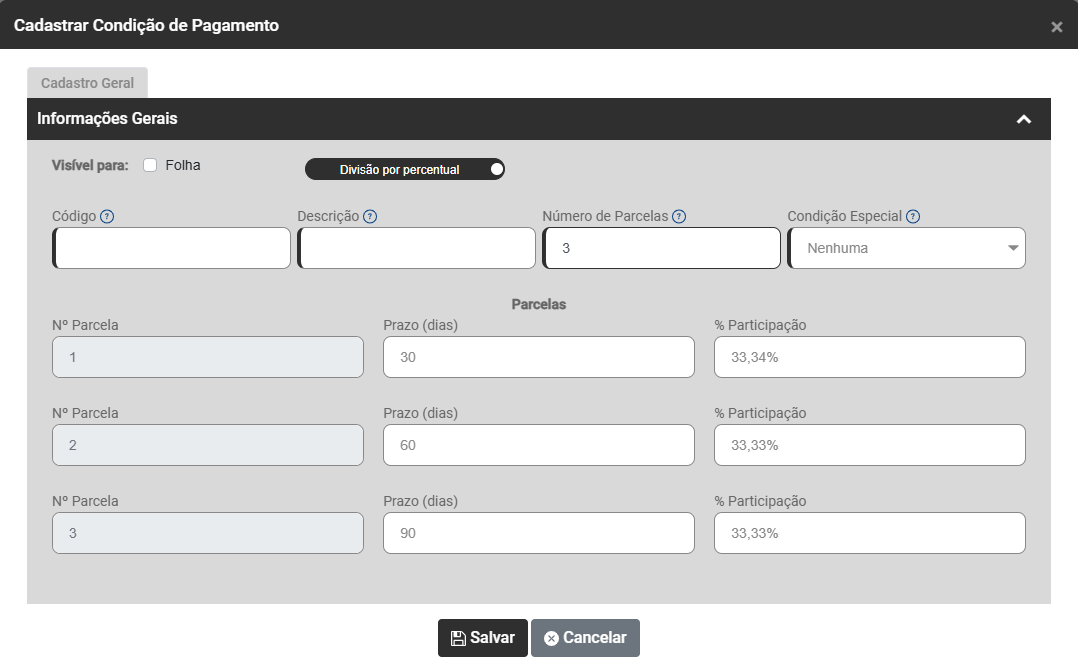
Task: Collapse the Informações Gerais section
Action: [1023, 119]
